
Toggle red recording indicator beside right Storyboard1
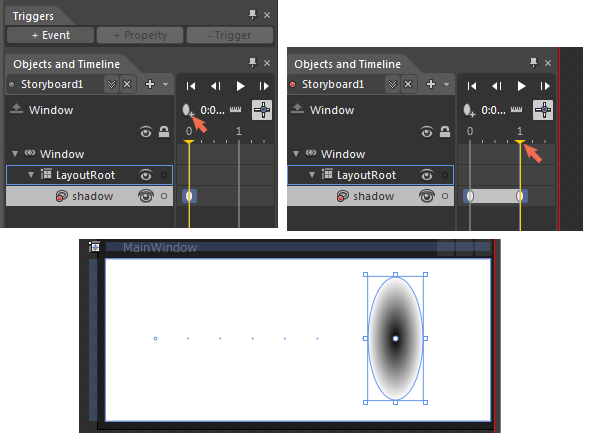(292, 85)
